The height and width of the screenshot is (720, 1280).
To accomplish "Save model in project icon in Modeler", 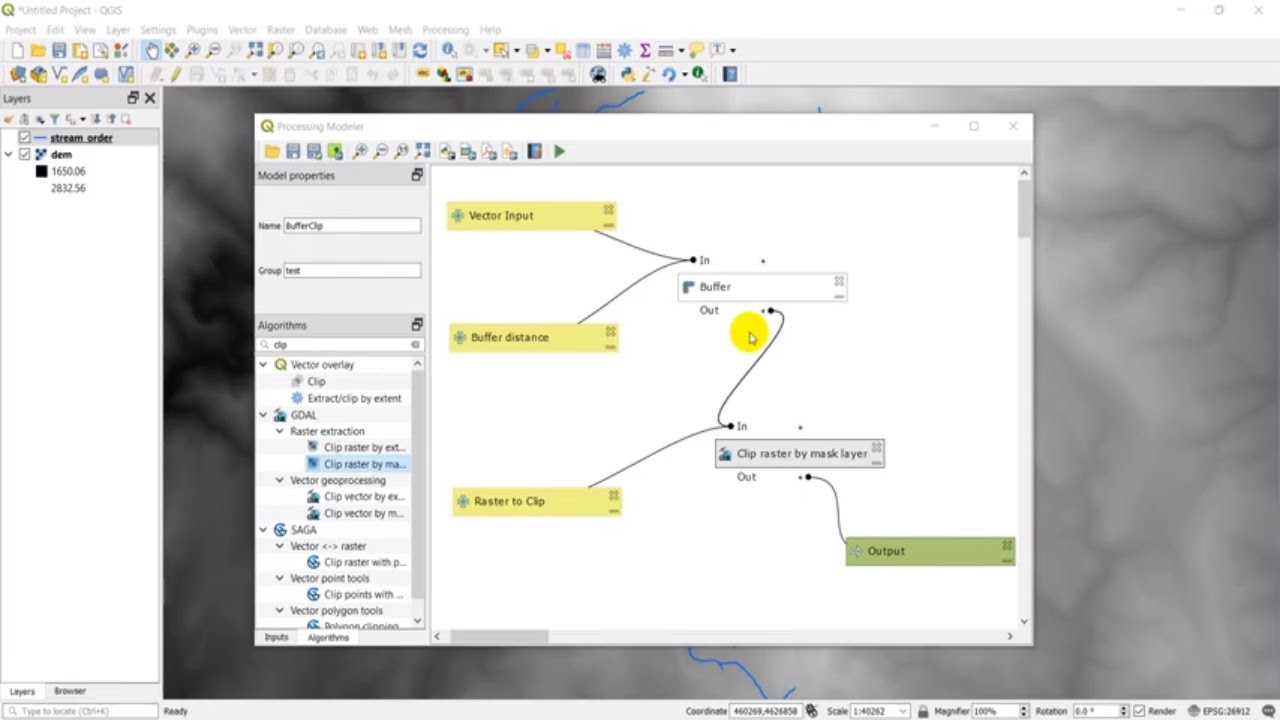I will click(x=335, y=151).
